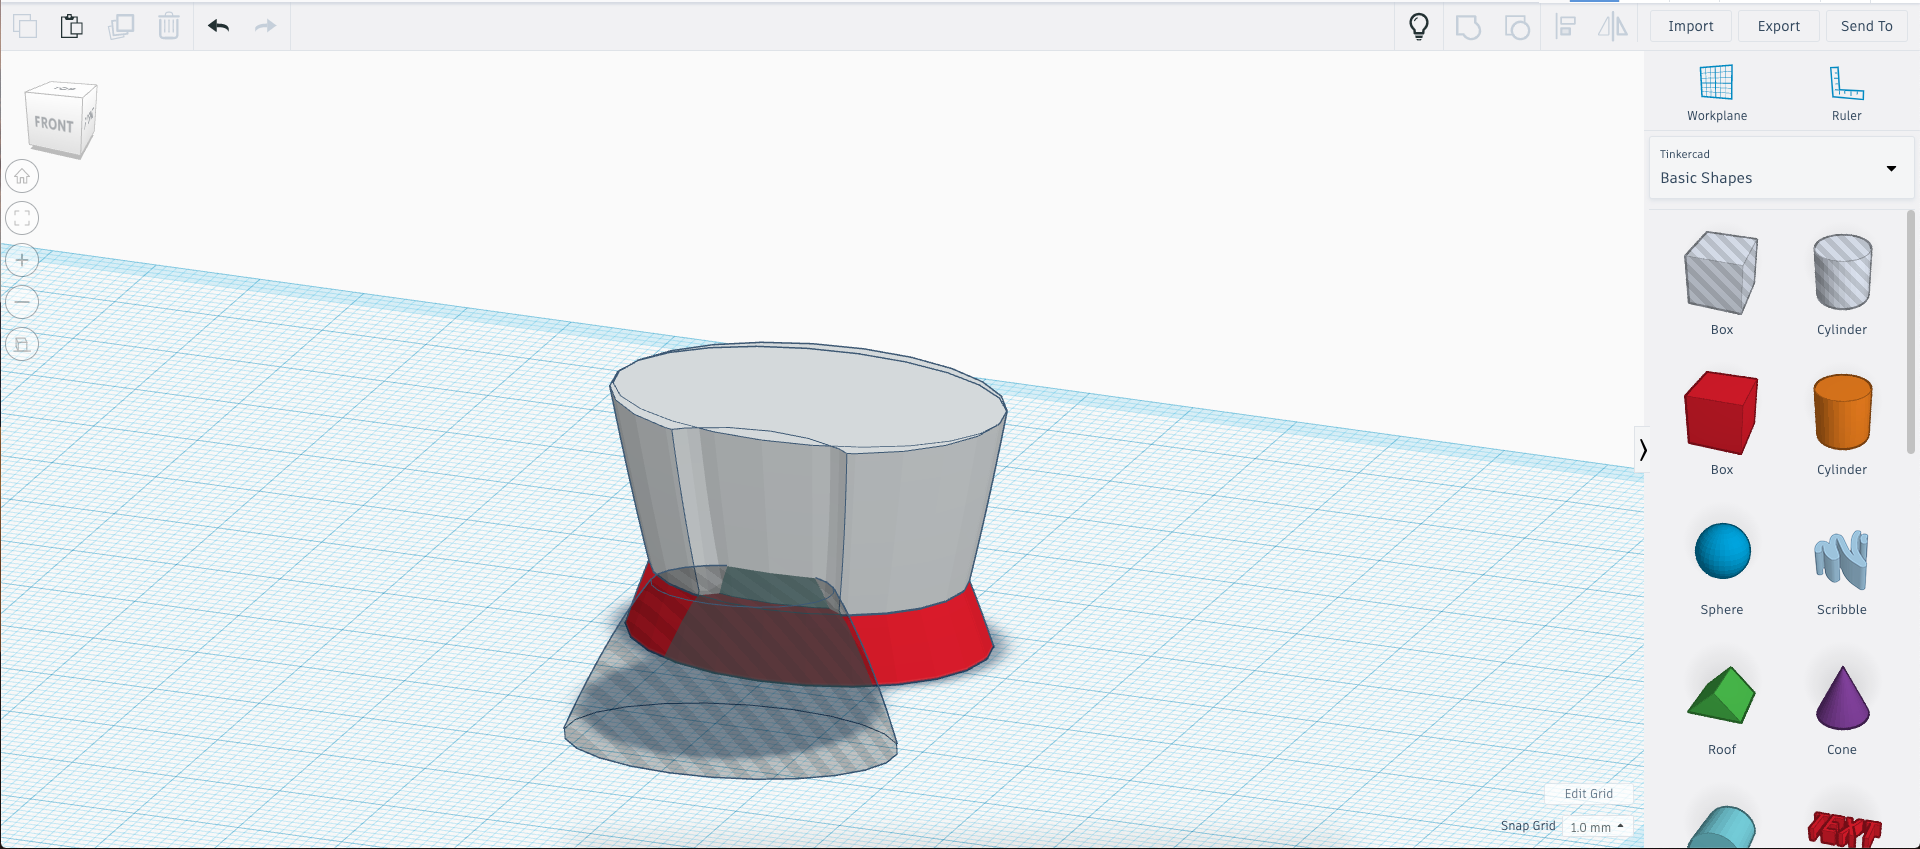Toggle Show All lightbulb icon
The height and width of the screenshot is (849, 1920).
[x=1418, y=26]
